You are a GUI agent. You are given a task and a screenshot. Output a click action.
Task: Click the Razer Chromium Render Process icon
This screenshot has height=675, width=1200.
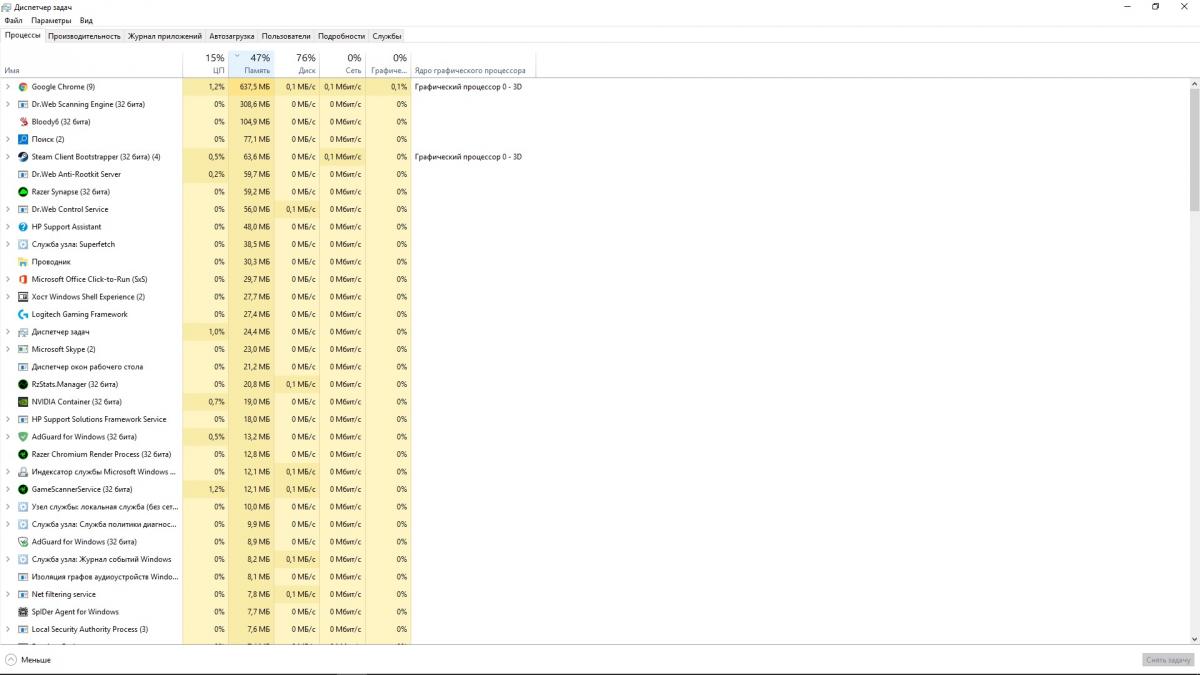pyautogui.click(x=23, y=454)
